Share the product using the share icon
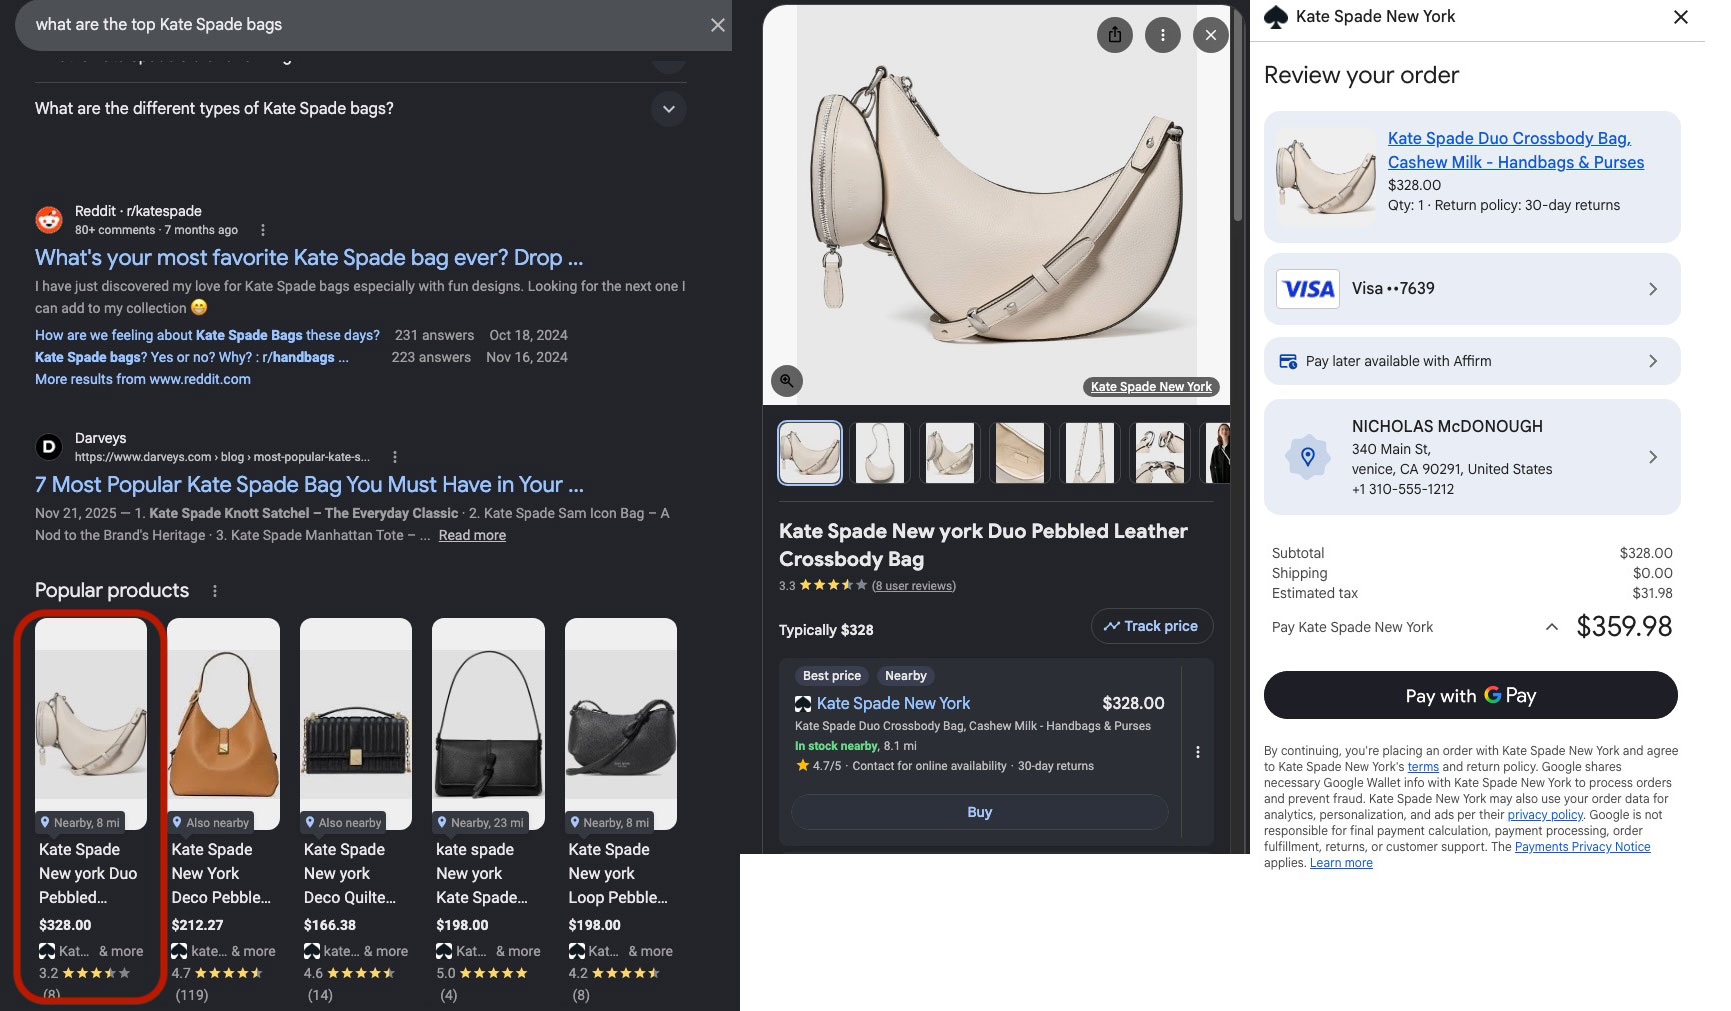 [x=1115, y=35]
